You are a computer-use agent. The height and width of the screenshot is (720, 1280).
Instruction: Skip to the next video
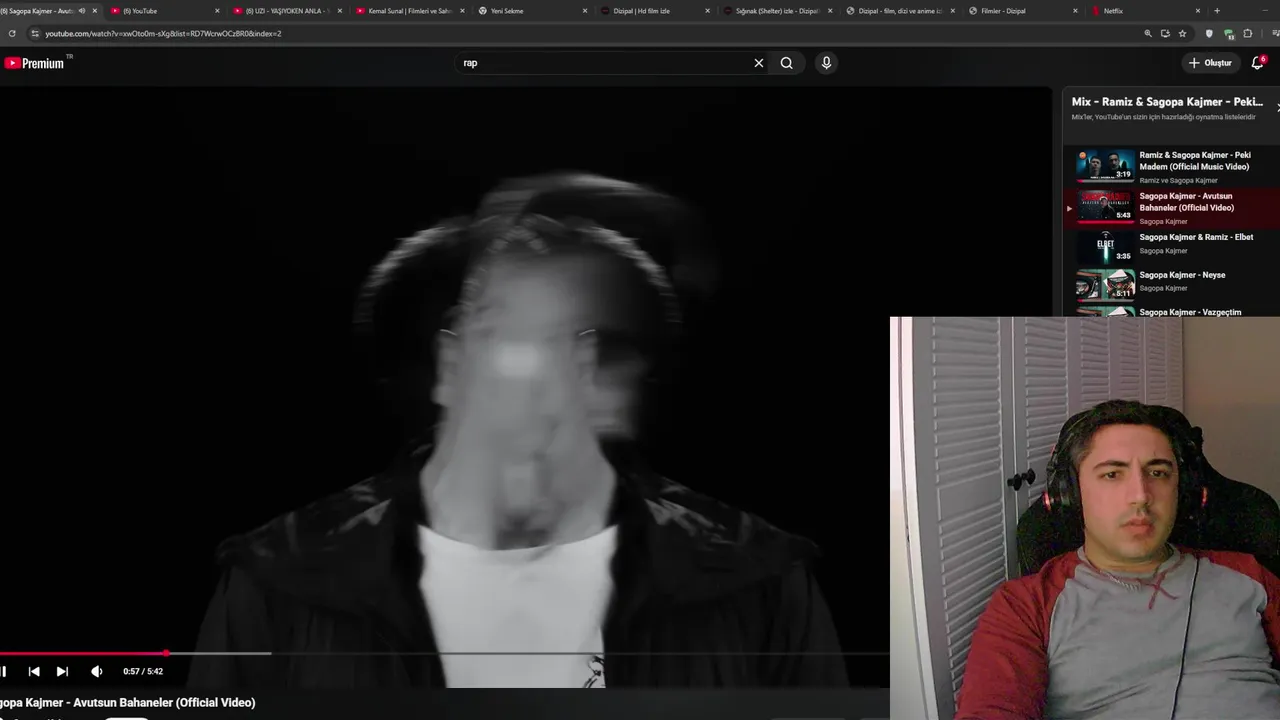(62, 671)
